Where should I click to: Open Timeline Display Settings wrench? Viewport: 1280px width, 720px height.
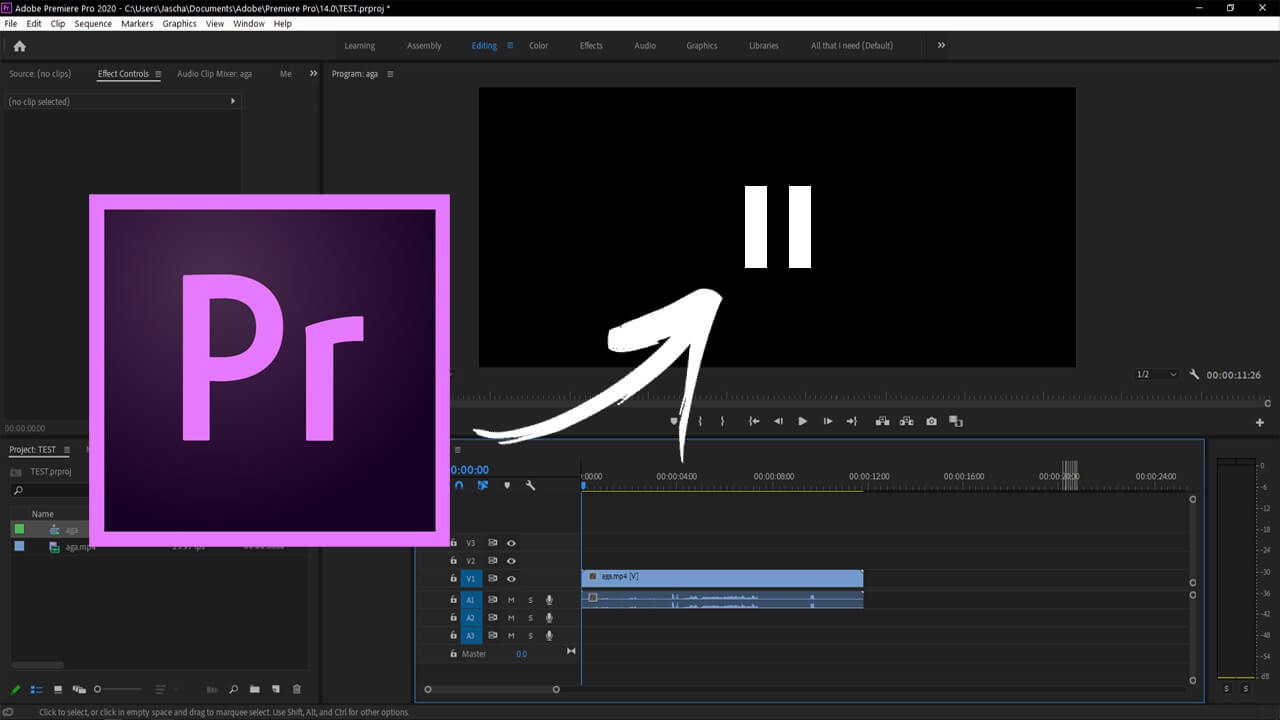pyautogui.click(x=530, y=485)
